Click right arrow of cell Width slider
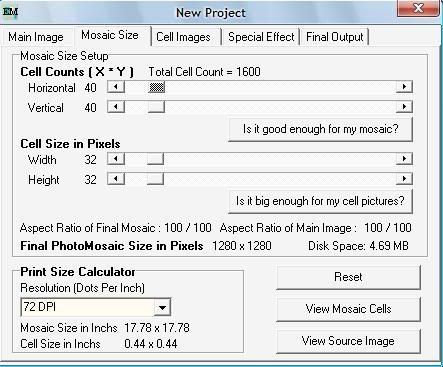The width and height of the screenshot is (443, 367). 404,159
